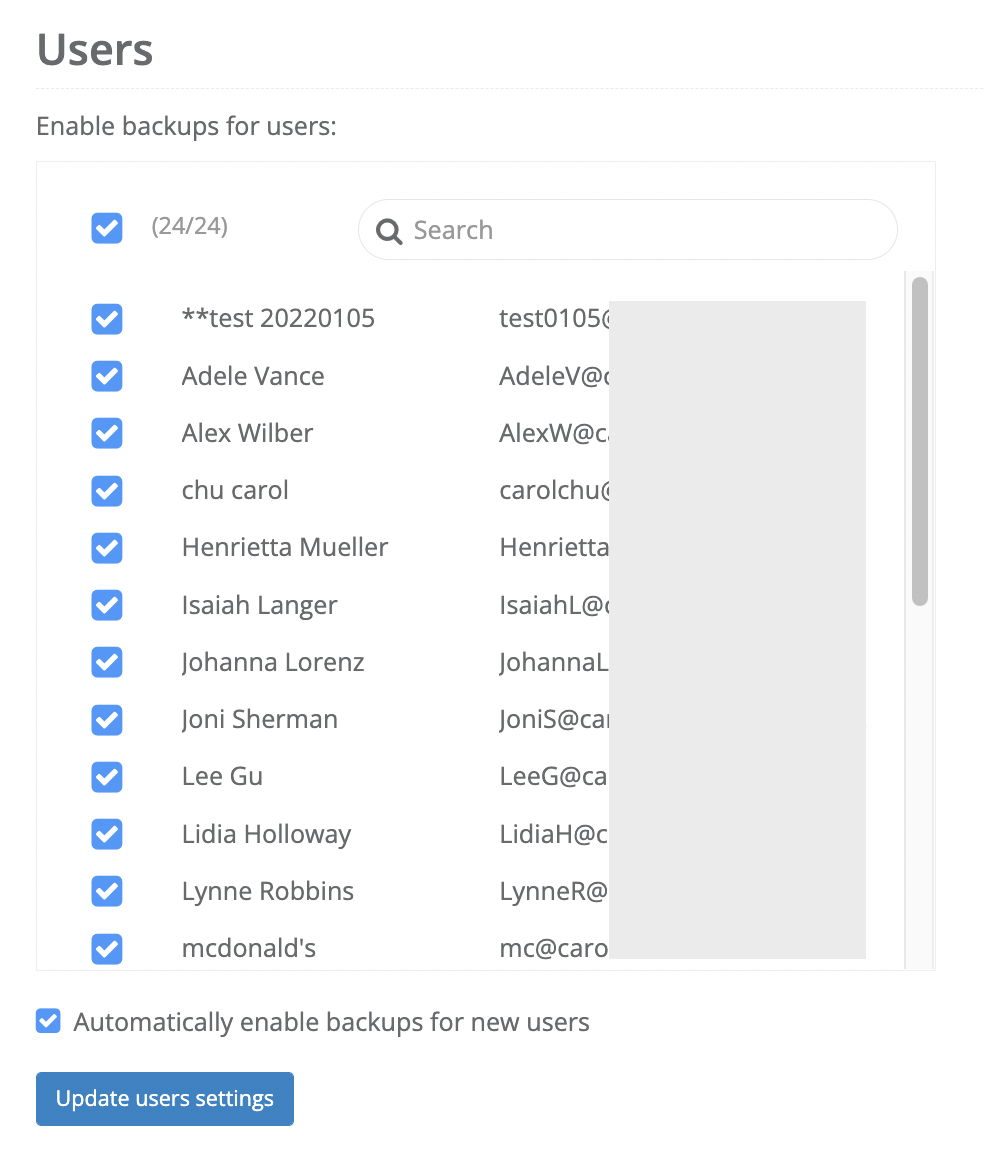Toggle backup checkbox for mcdonald's
The width and height of the screenshot is (984, 1154).
click(x=107, y=948)
